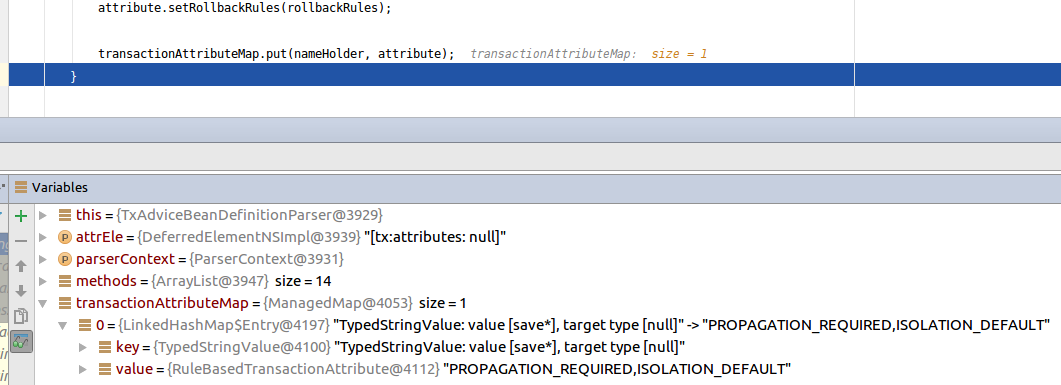Select the Variables tab title
Image resolution: width=1061 pixels, height=385 pixels.
(x=60, y=187)
